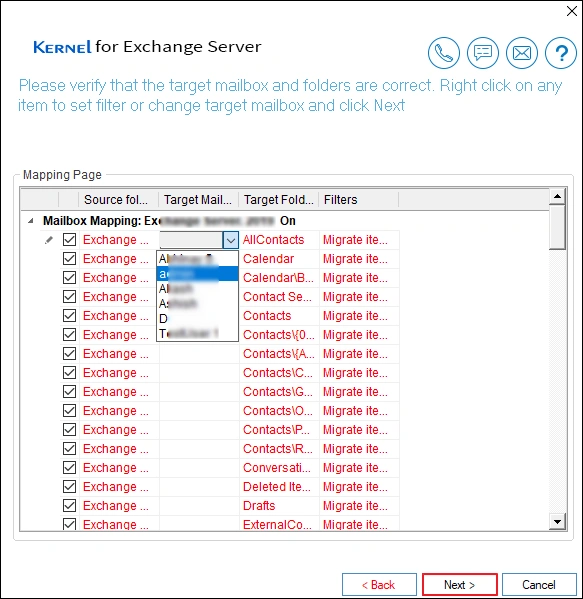
Task: Collapse the Mailbox Mapping tree node
Action: click(31, 221)
